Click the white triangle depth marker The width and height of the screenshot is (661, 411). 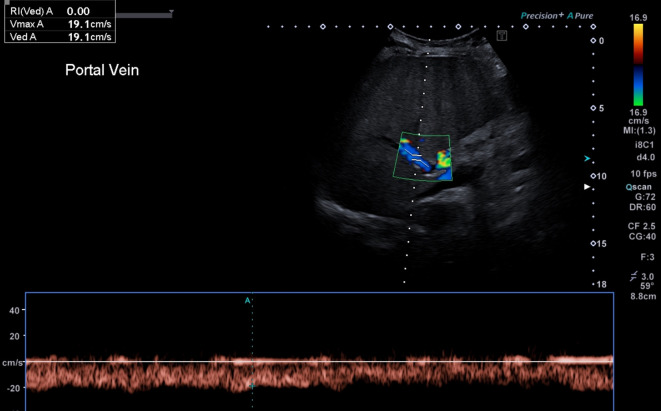587,187
